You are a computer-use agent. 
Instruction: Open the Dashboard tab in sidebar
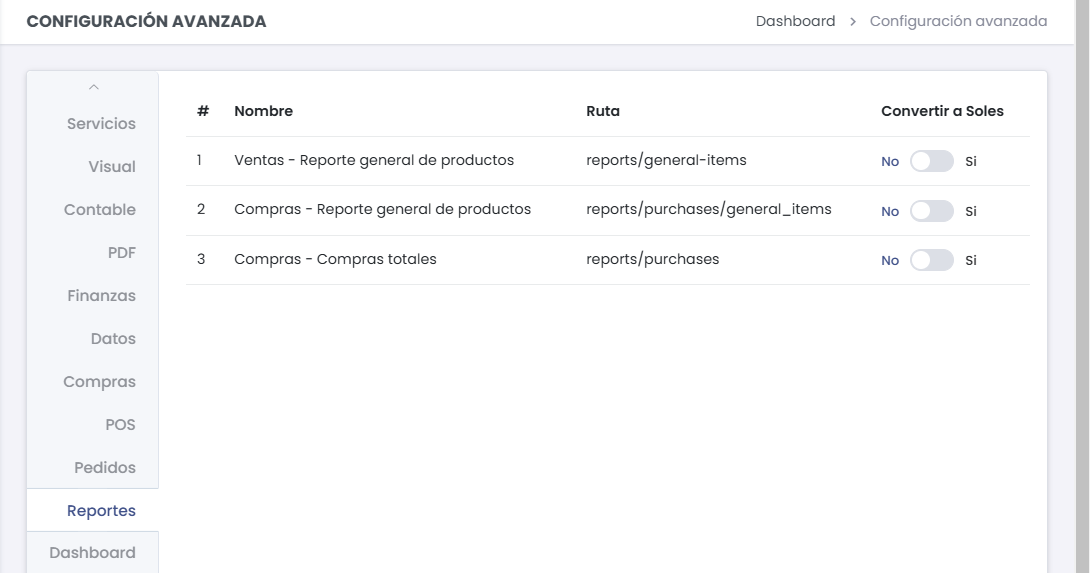click(93, 553)
